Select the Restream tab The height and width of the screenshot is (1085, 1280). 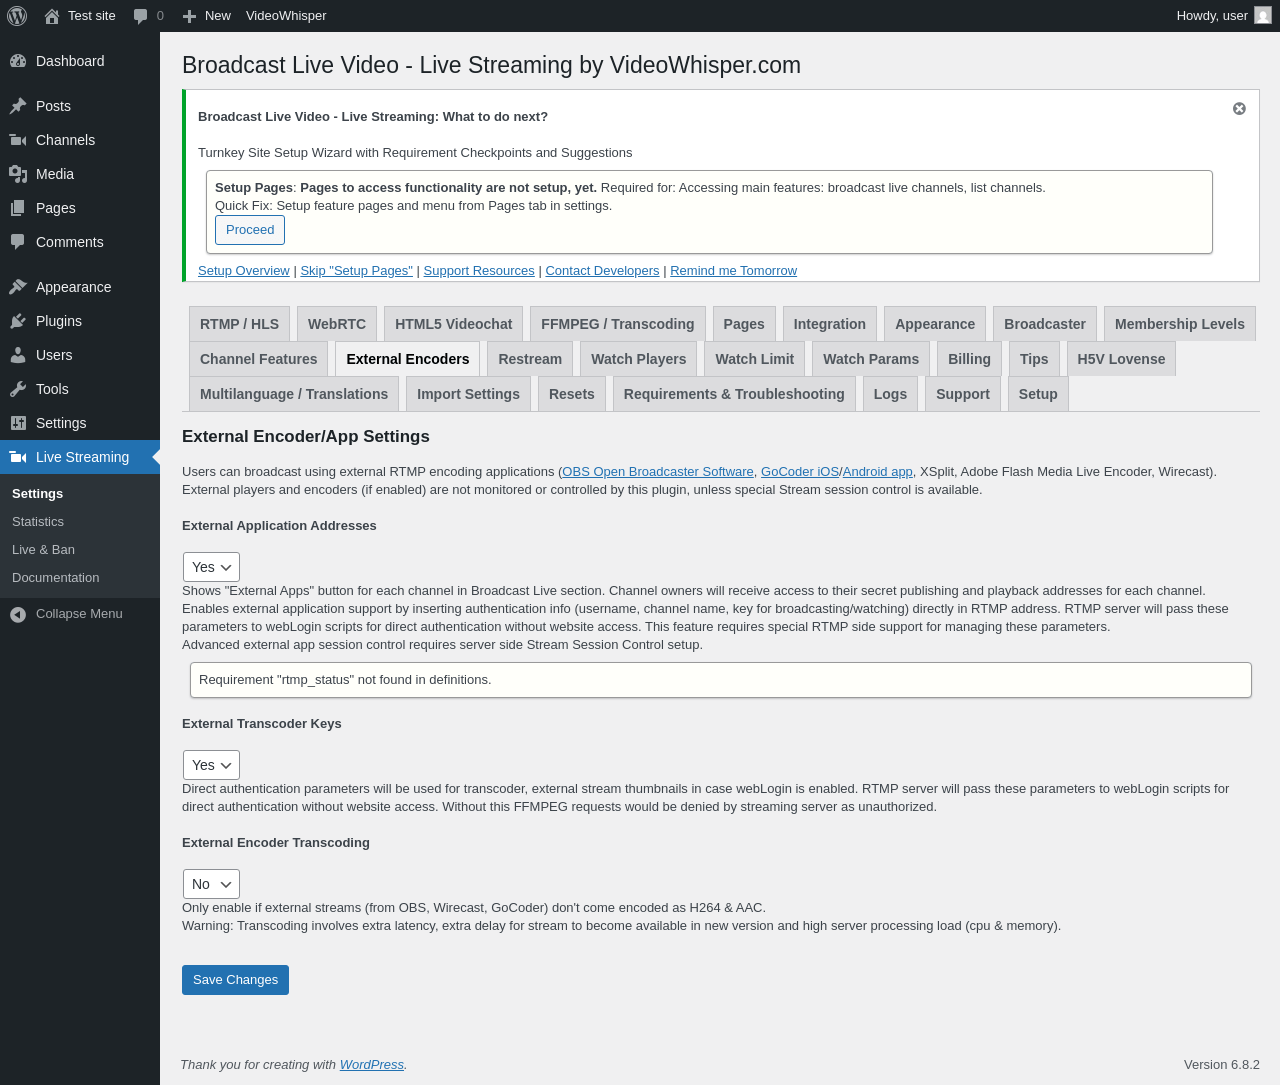(x=530, y=359)
